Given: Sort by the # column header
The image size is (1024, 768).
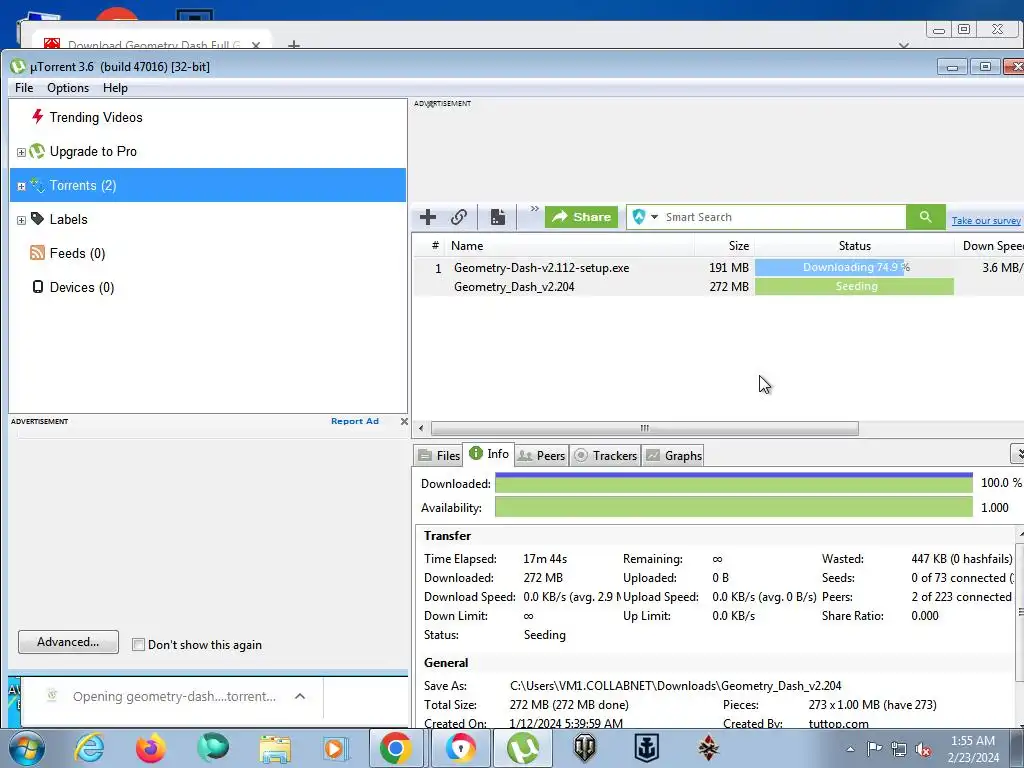Looking at the screenshot, I should (x=435, y=246).
